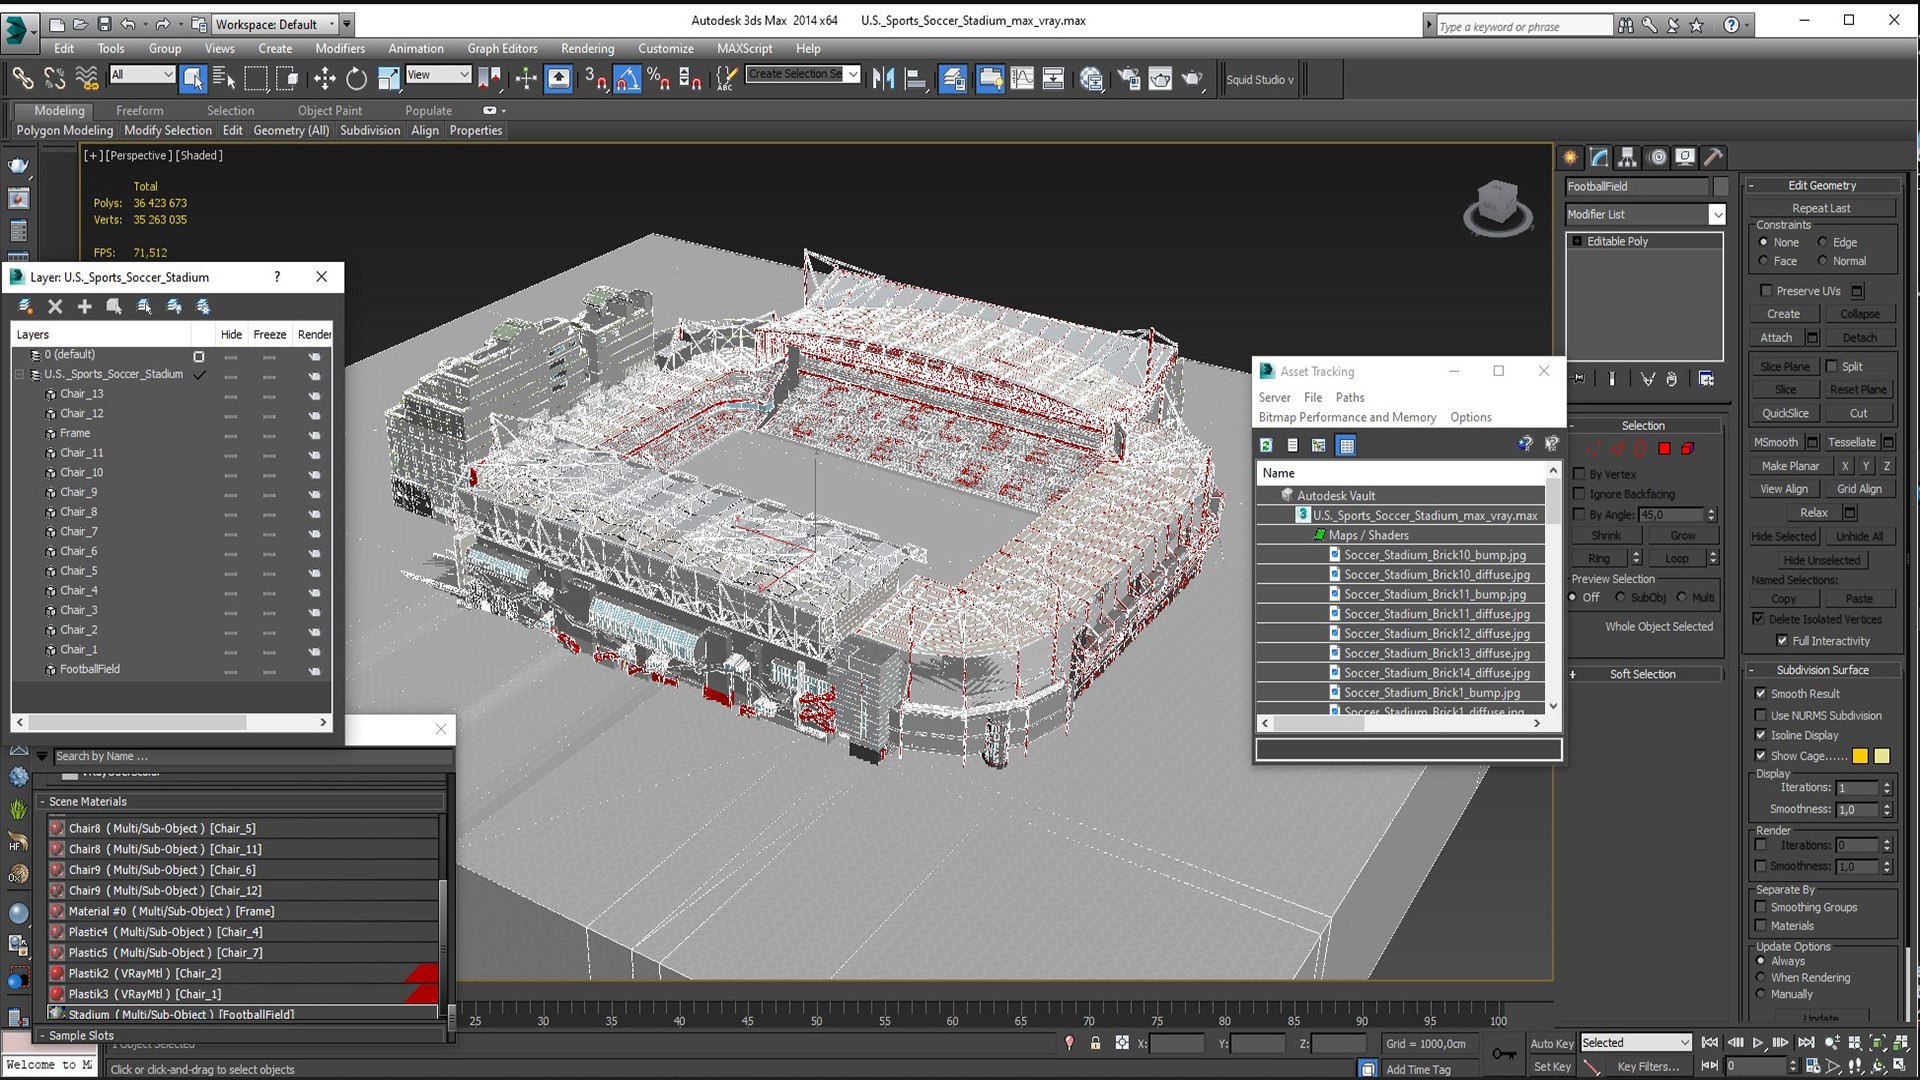Select Element sub-object red cube icon
1920x1080 pixels.
point(1687,449)
